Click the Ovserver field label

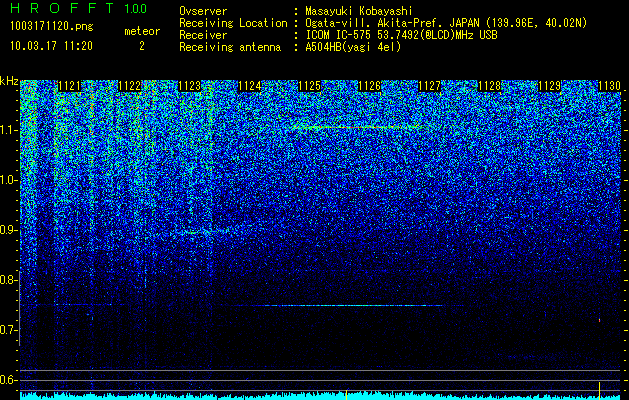(x=203, y=11)
